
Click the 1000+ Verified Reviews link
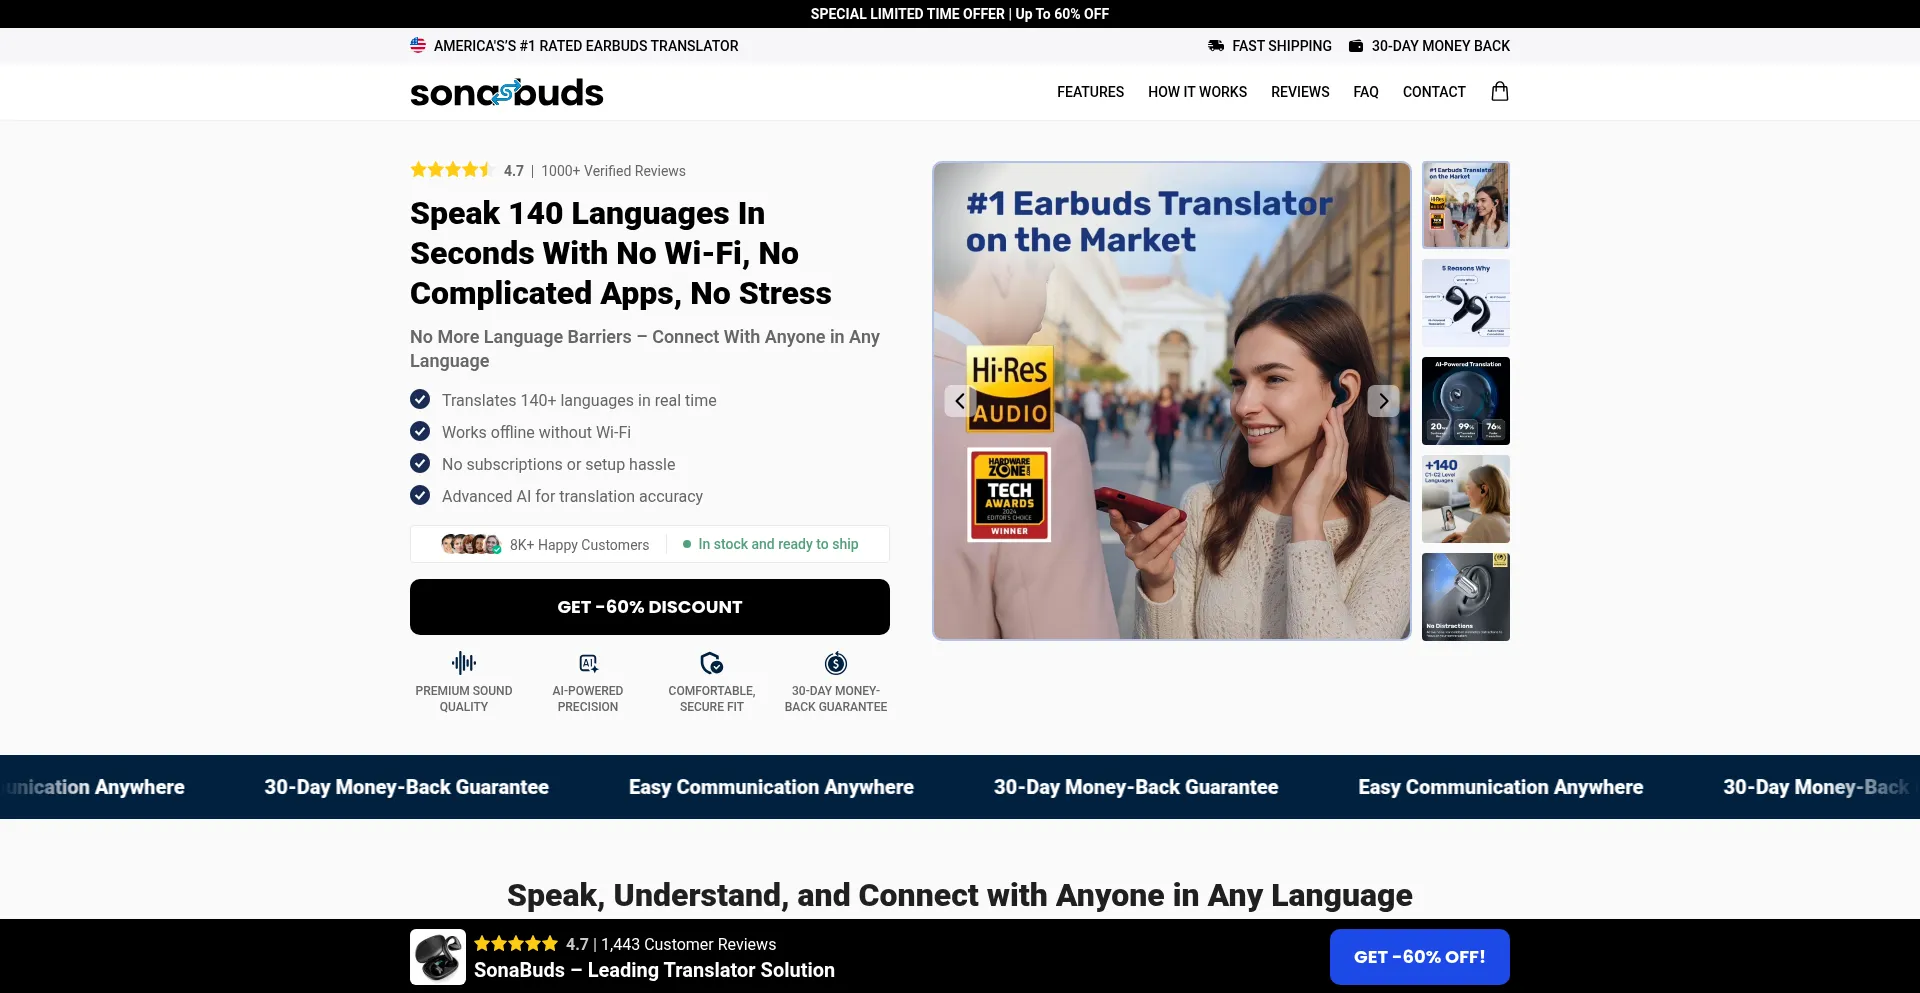(x=613, y=171)
